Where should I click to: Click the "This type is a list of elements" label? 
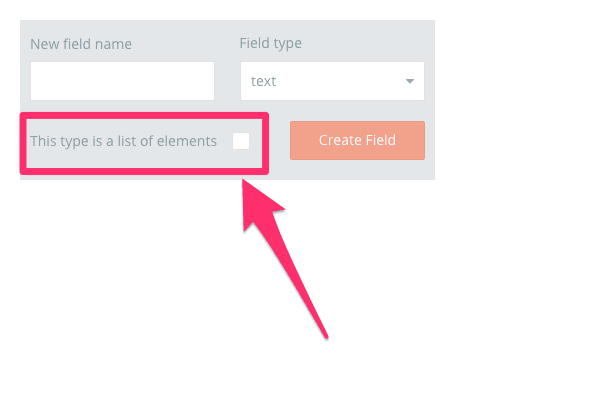(123, 141)
